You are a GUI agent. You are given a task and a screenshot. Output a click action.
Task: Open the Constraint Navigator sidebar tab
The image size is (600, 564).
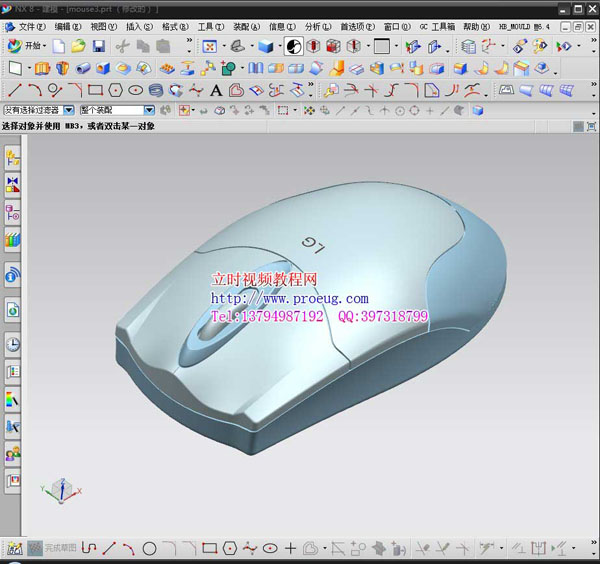click(x=13, y=185)
